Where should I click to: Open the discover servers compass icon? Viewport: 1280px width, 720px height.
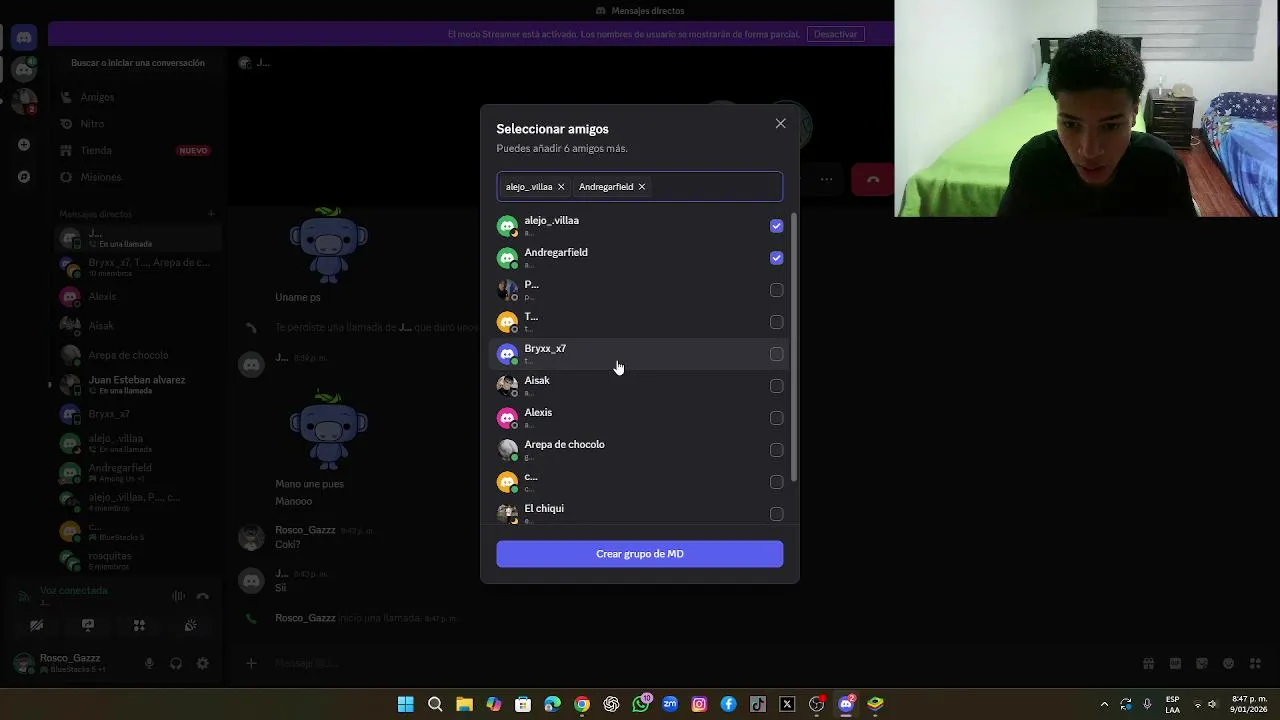pyautogui.click(x=24, y=177)
